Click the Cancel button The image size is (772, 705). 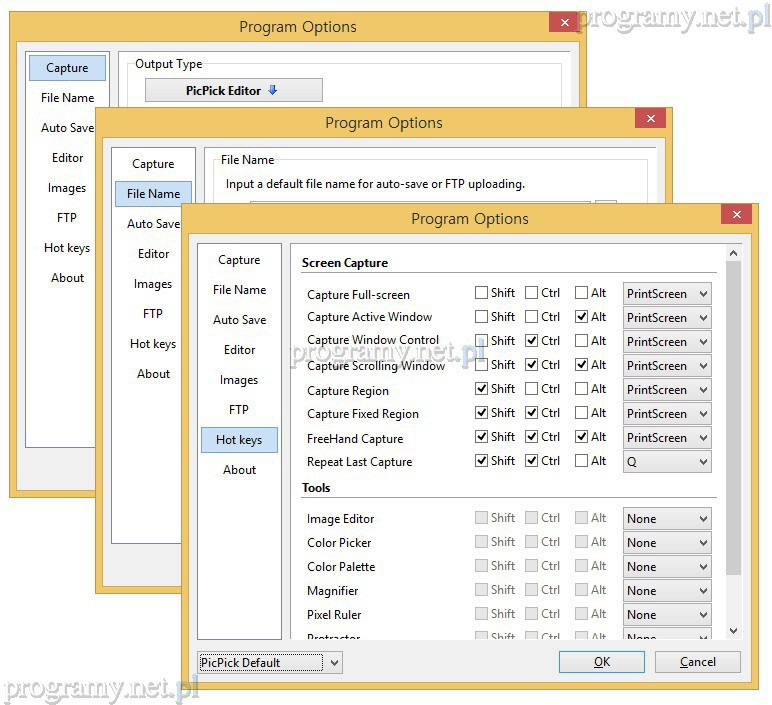coord(697,662)
